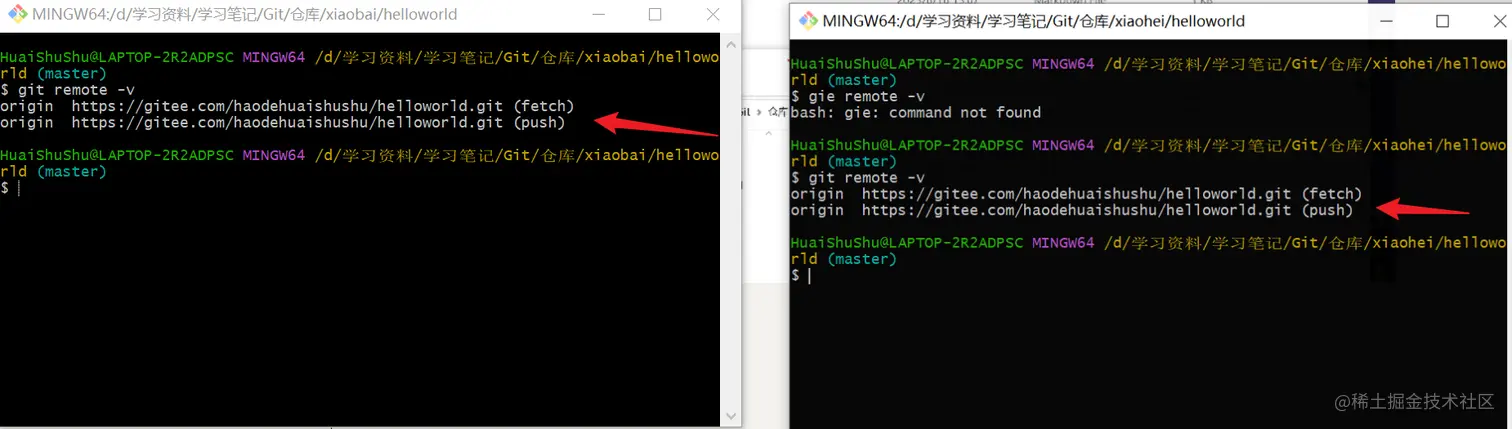Click the origin (fetch) line in the xiaobai terminal
The width and height of the screenshot is (1512, 429).
[x=287, y=106]
